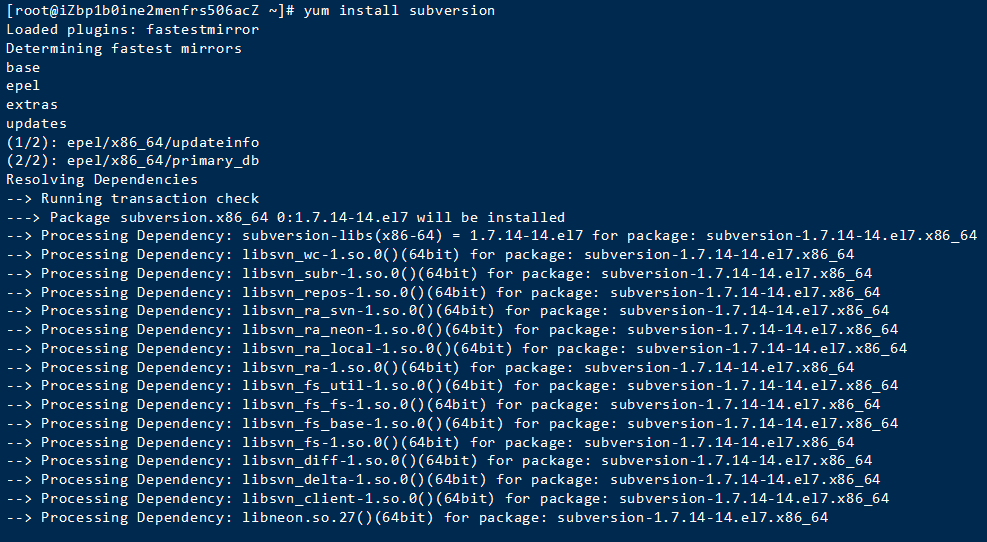Click the libsvn_repos-1.so.0 dependency line

pyautogui.click(x=443, y=292)
